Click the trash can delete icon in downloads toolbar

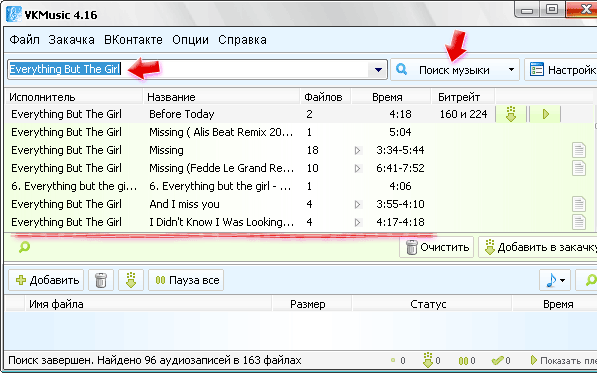click(101, 281)
